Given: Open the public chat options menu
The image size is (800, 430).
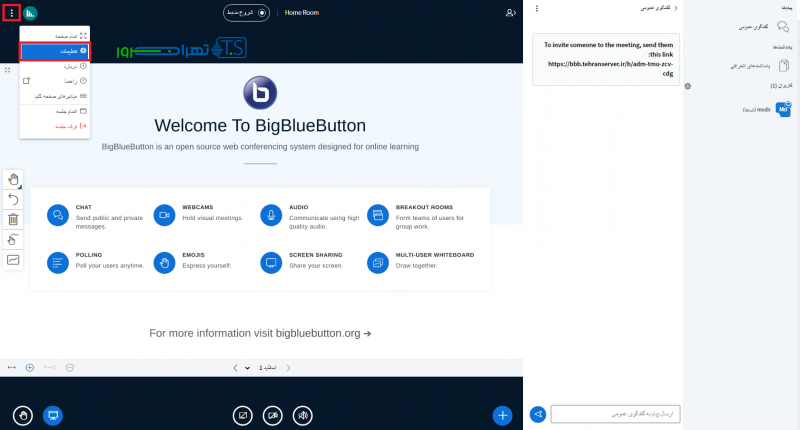Looking at the screenshot, I should (537, 8).
